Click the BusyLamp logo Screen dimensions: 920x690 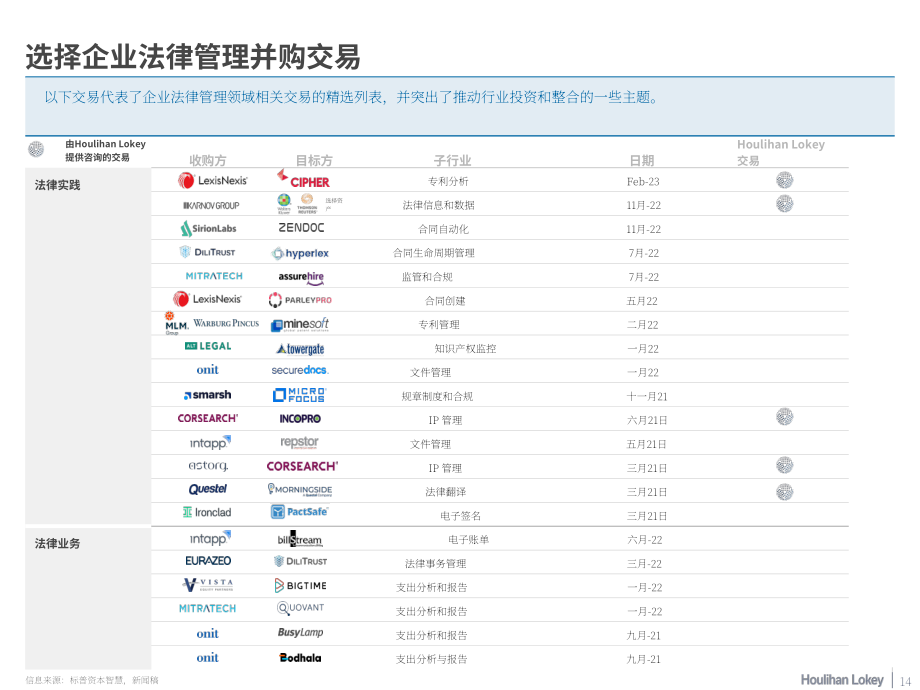point(300,632)
